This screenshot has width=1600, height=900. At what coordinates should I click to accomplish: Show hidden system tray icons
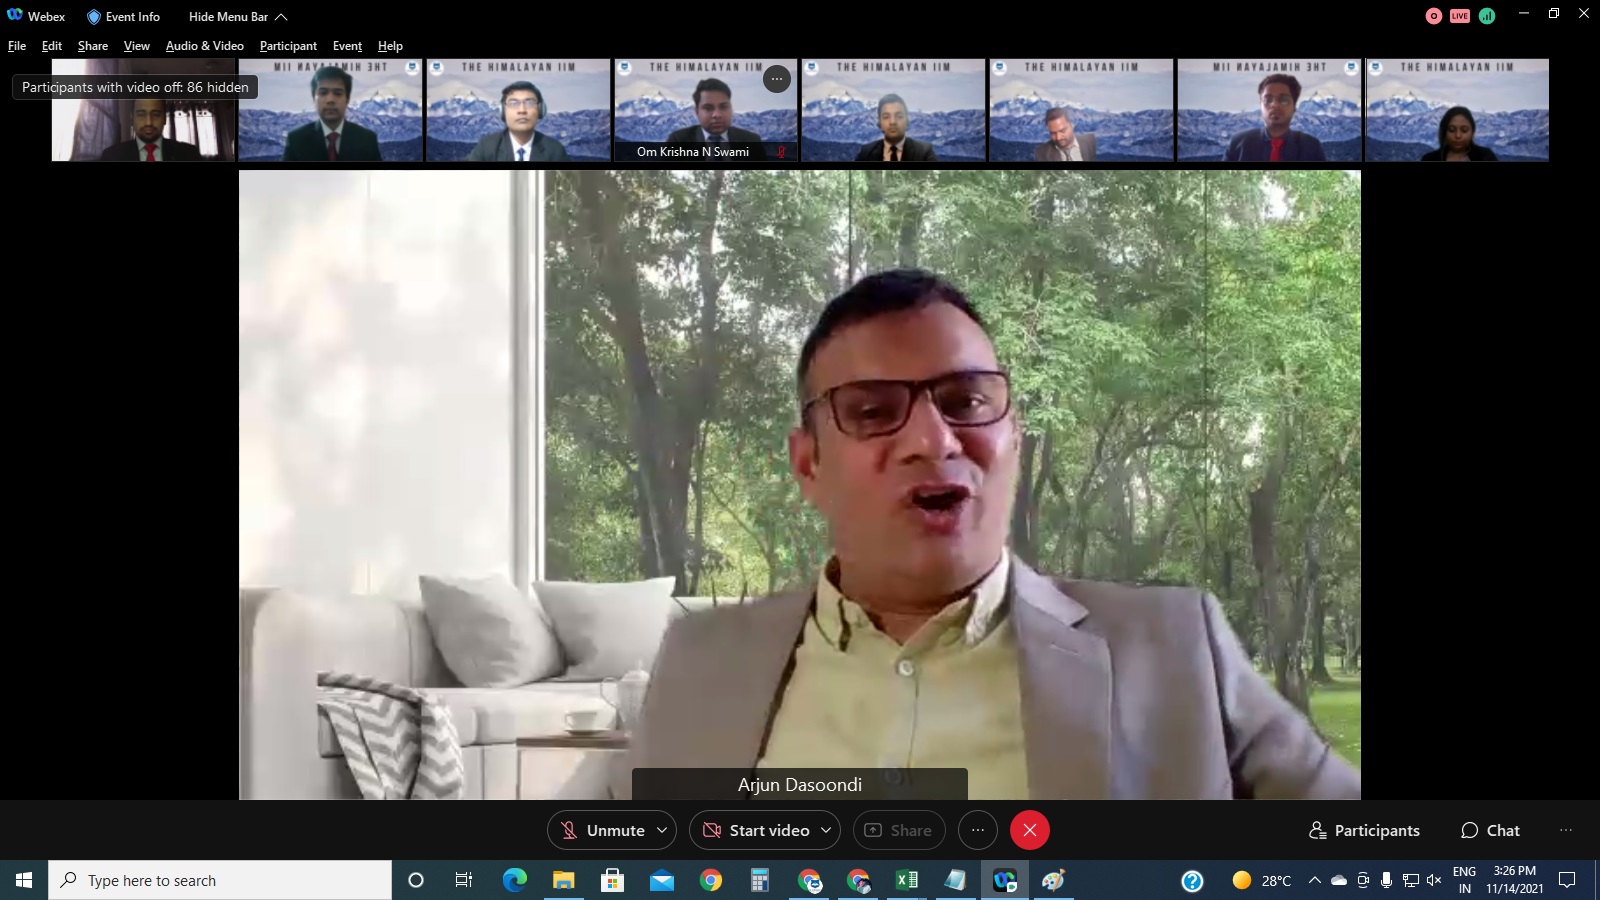pos(1315,880)
